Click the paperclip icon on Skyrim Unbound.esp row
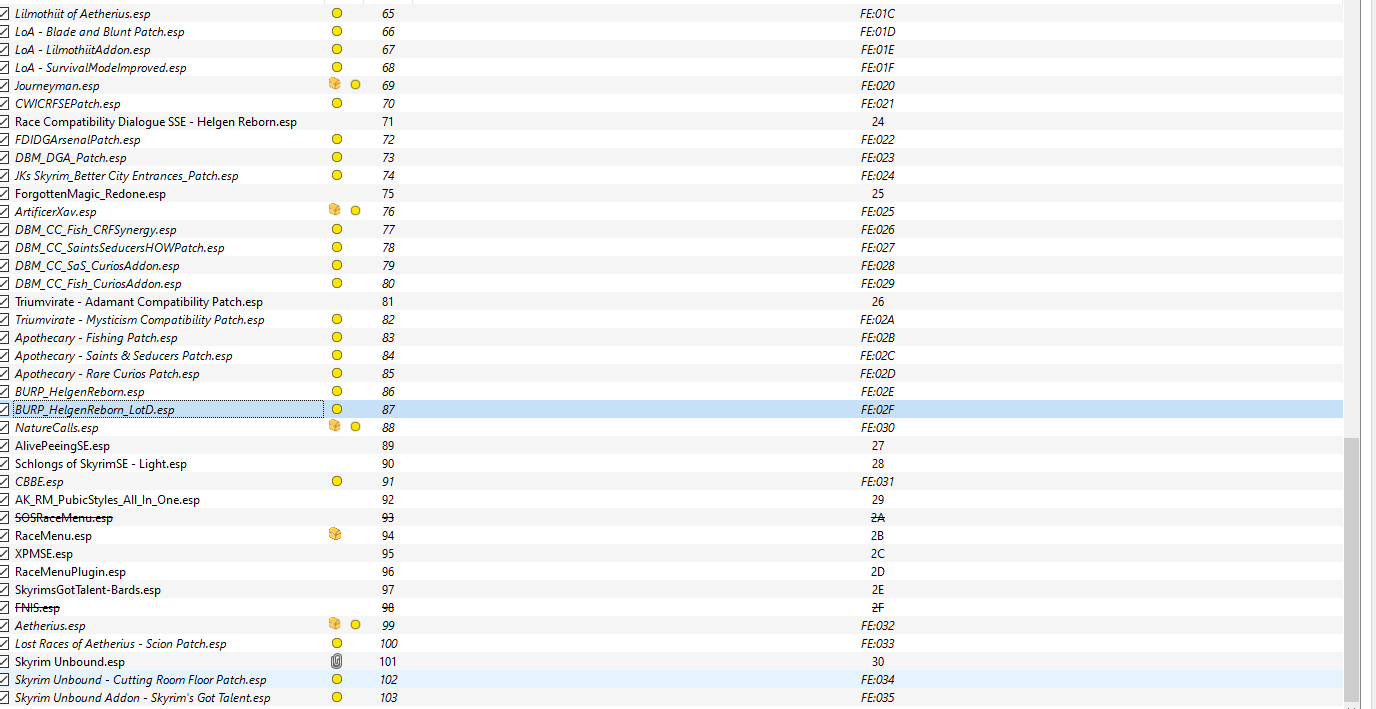Image resolution: width=1376 pixels, height=709 pixels. (336, 661)
